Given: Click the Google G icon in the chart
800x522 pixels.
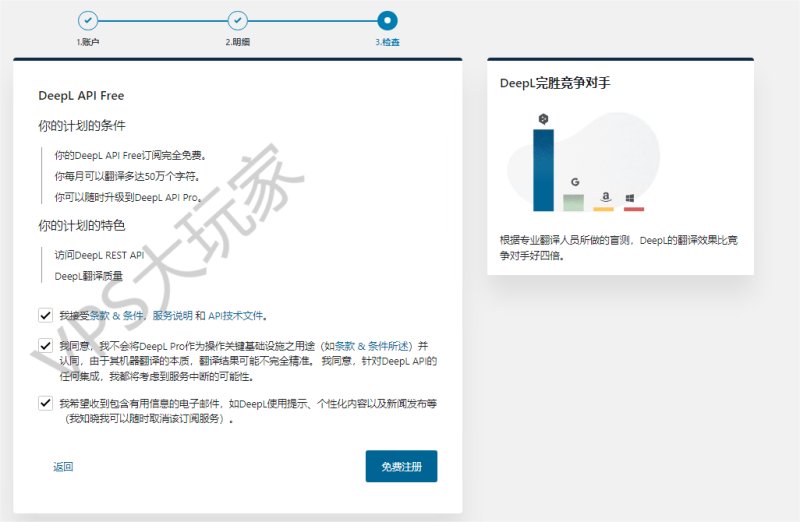Looking at the screenshot, I should click(575, 182).
